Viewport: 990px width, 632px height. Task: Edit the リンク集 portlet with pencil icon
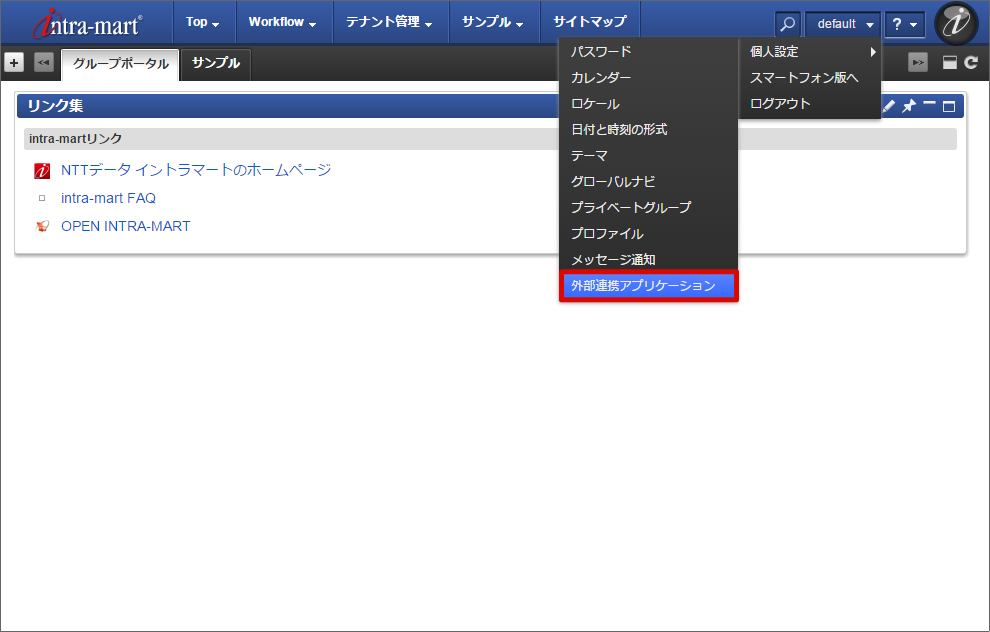tap(888, 106)
